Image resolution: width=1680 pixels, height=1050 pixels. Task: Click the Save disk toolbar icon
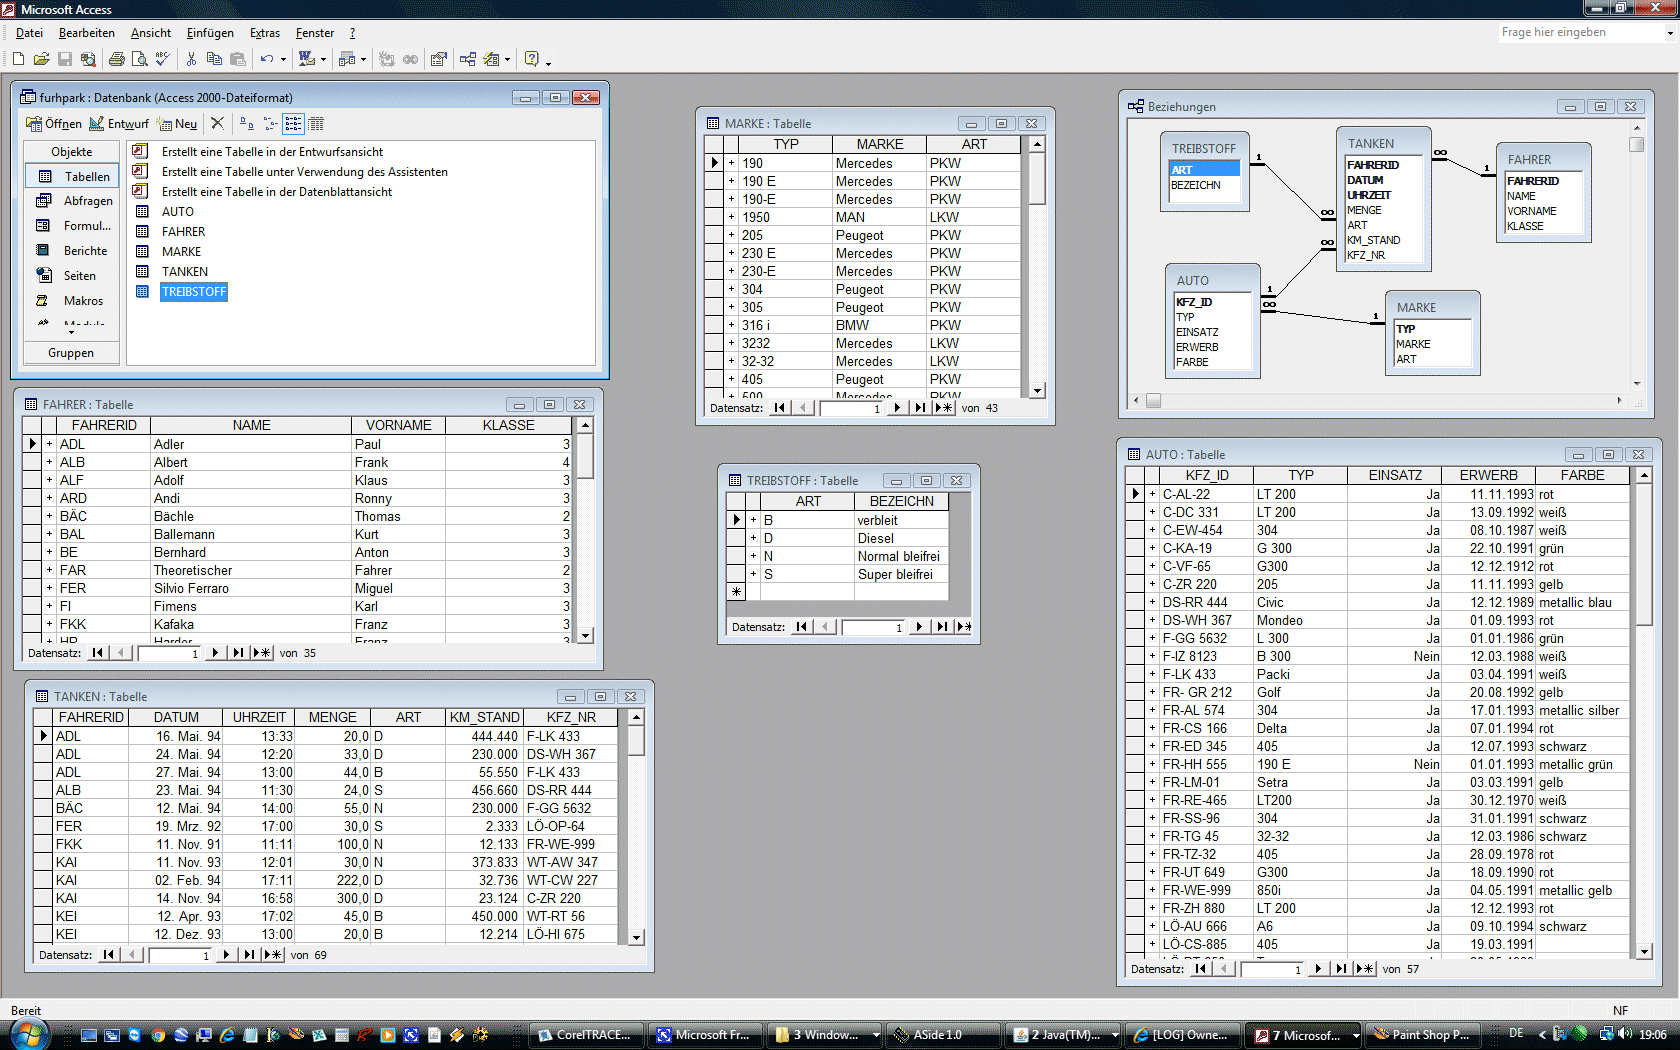pyautogui.click(x=64, y=59)
